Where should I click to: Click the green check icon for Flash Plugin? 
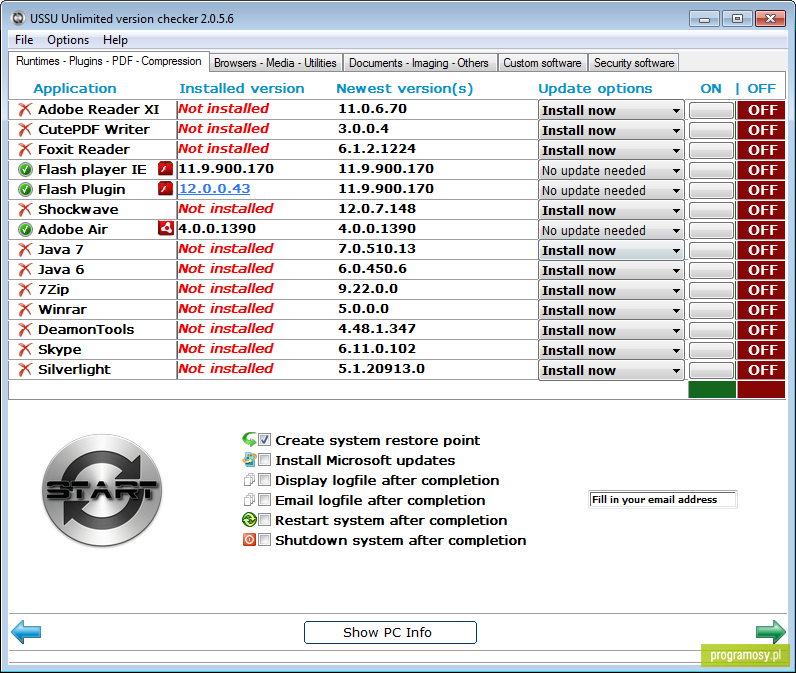point(25,189)
